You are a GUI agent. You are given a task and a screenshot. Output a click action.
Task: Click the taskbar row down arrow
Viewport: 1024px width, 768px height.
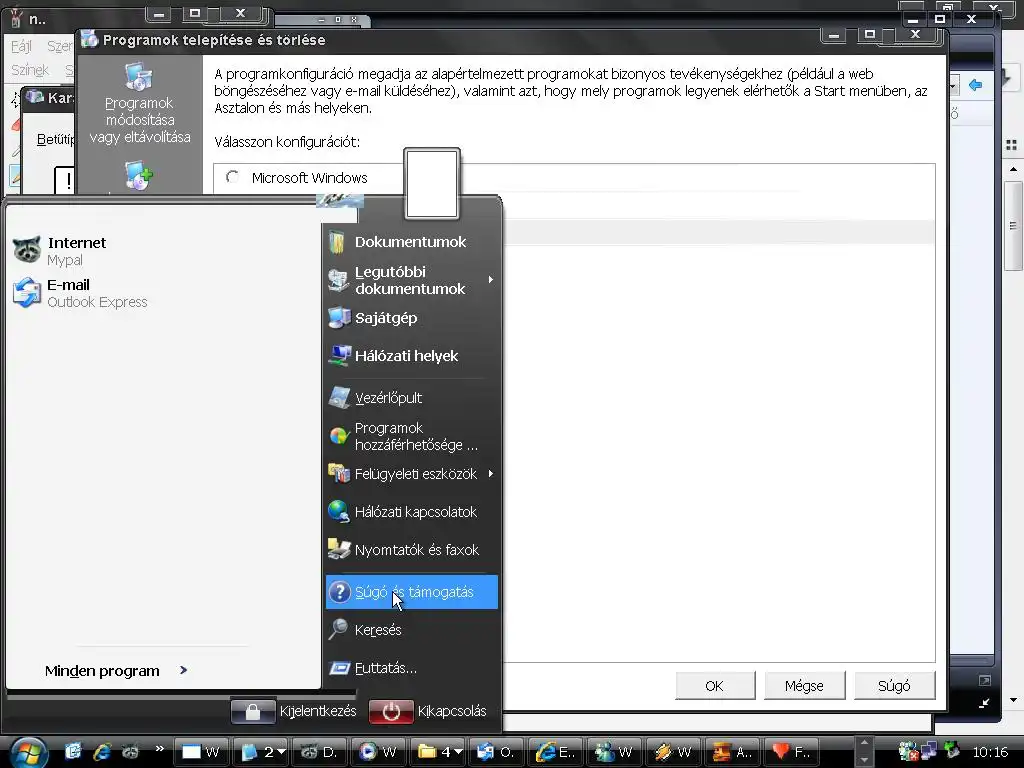(x=864, y=760)
